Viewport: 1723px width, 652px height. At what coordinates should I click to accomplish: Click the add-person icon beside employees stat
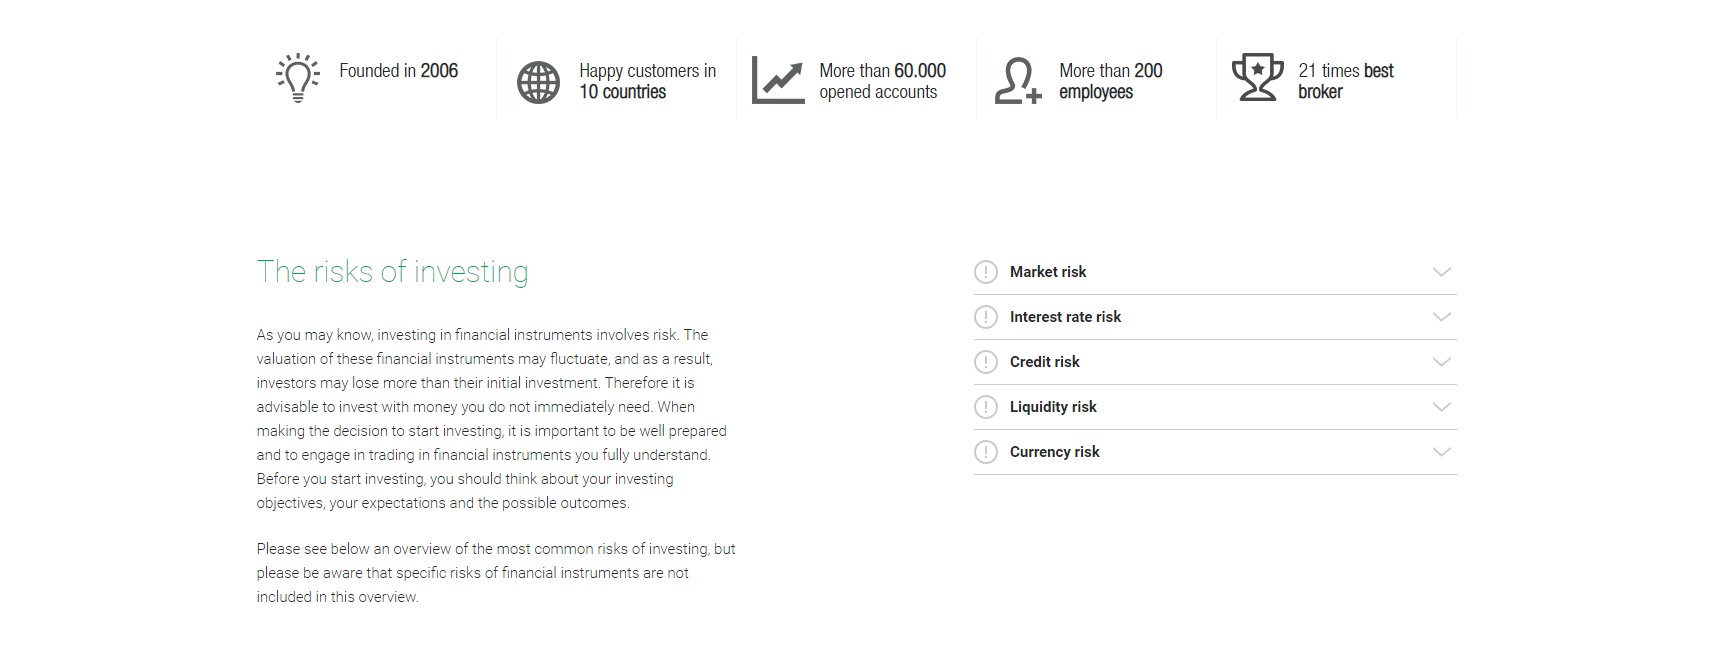(x=1015, y=80)
